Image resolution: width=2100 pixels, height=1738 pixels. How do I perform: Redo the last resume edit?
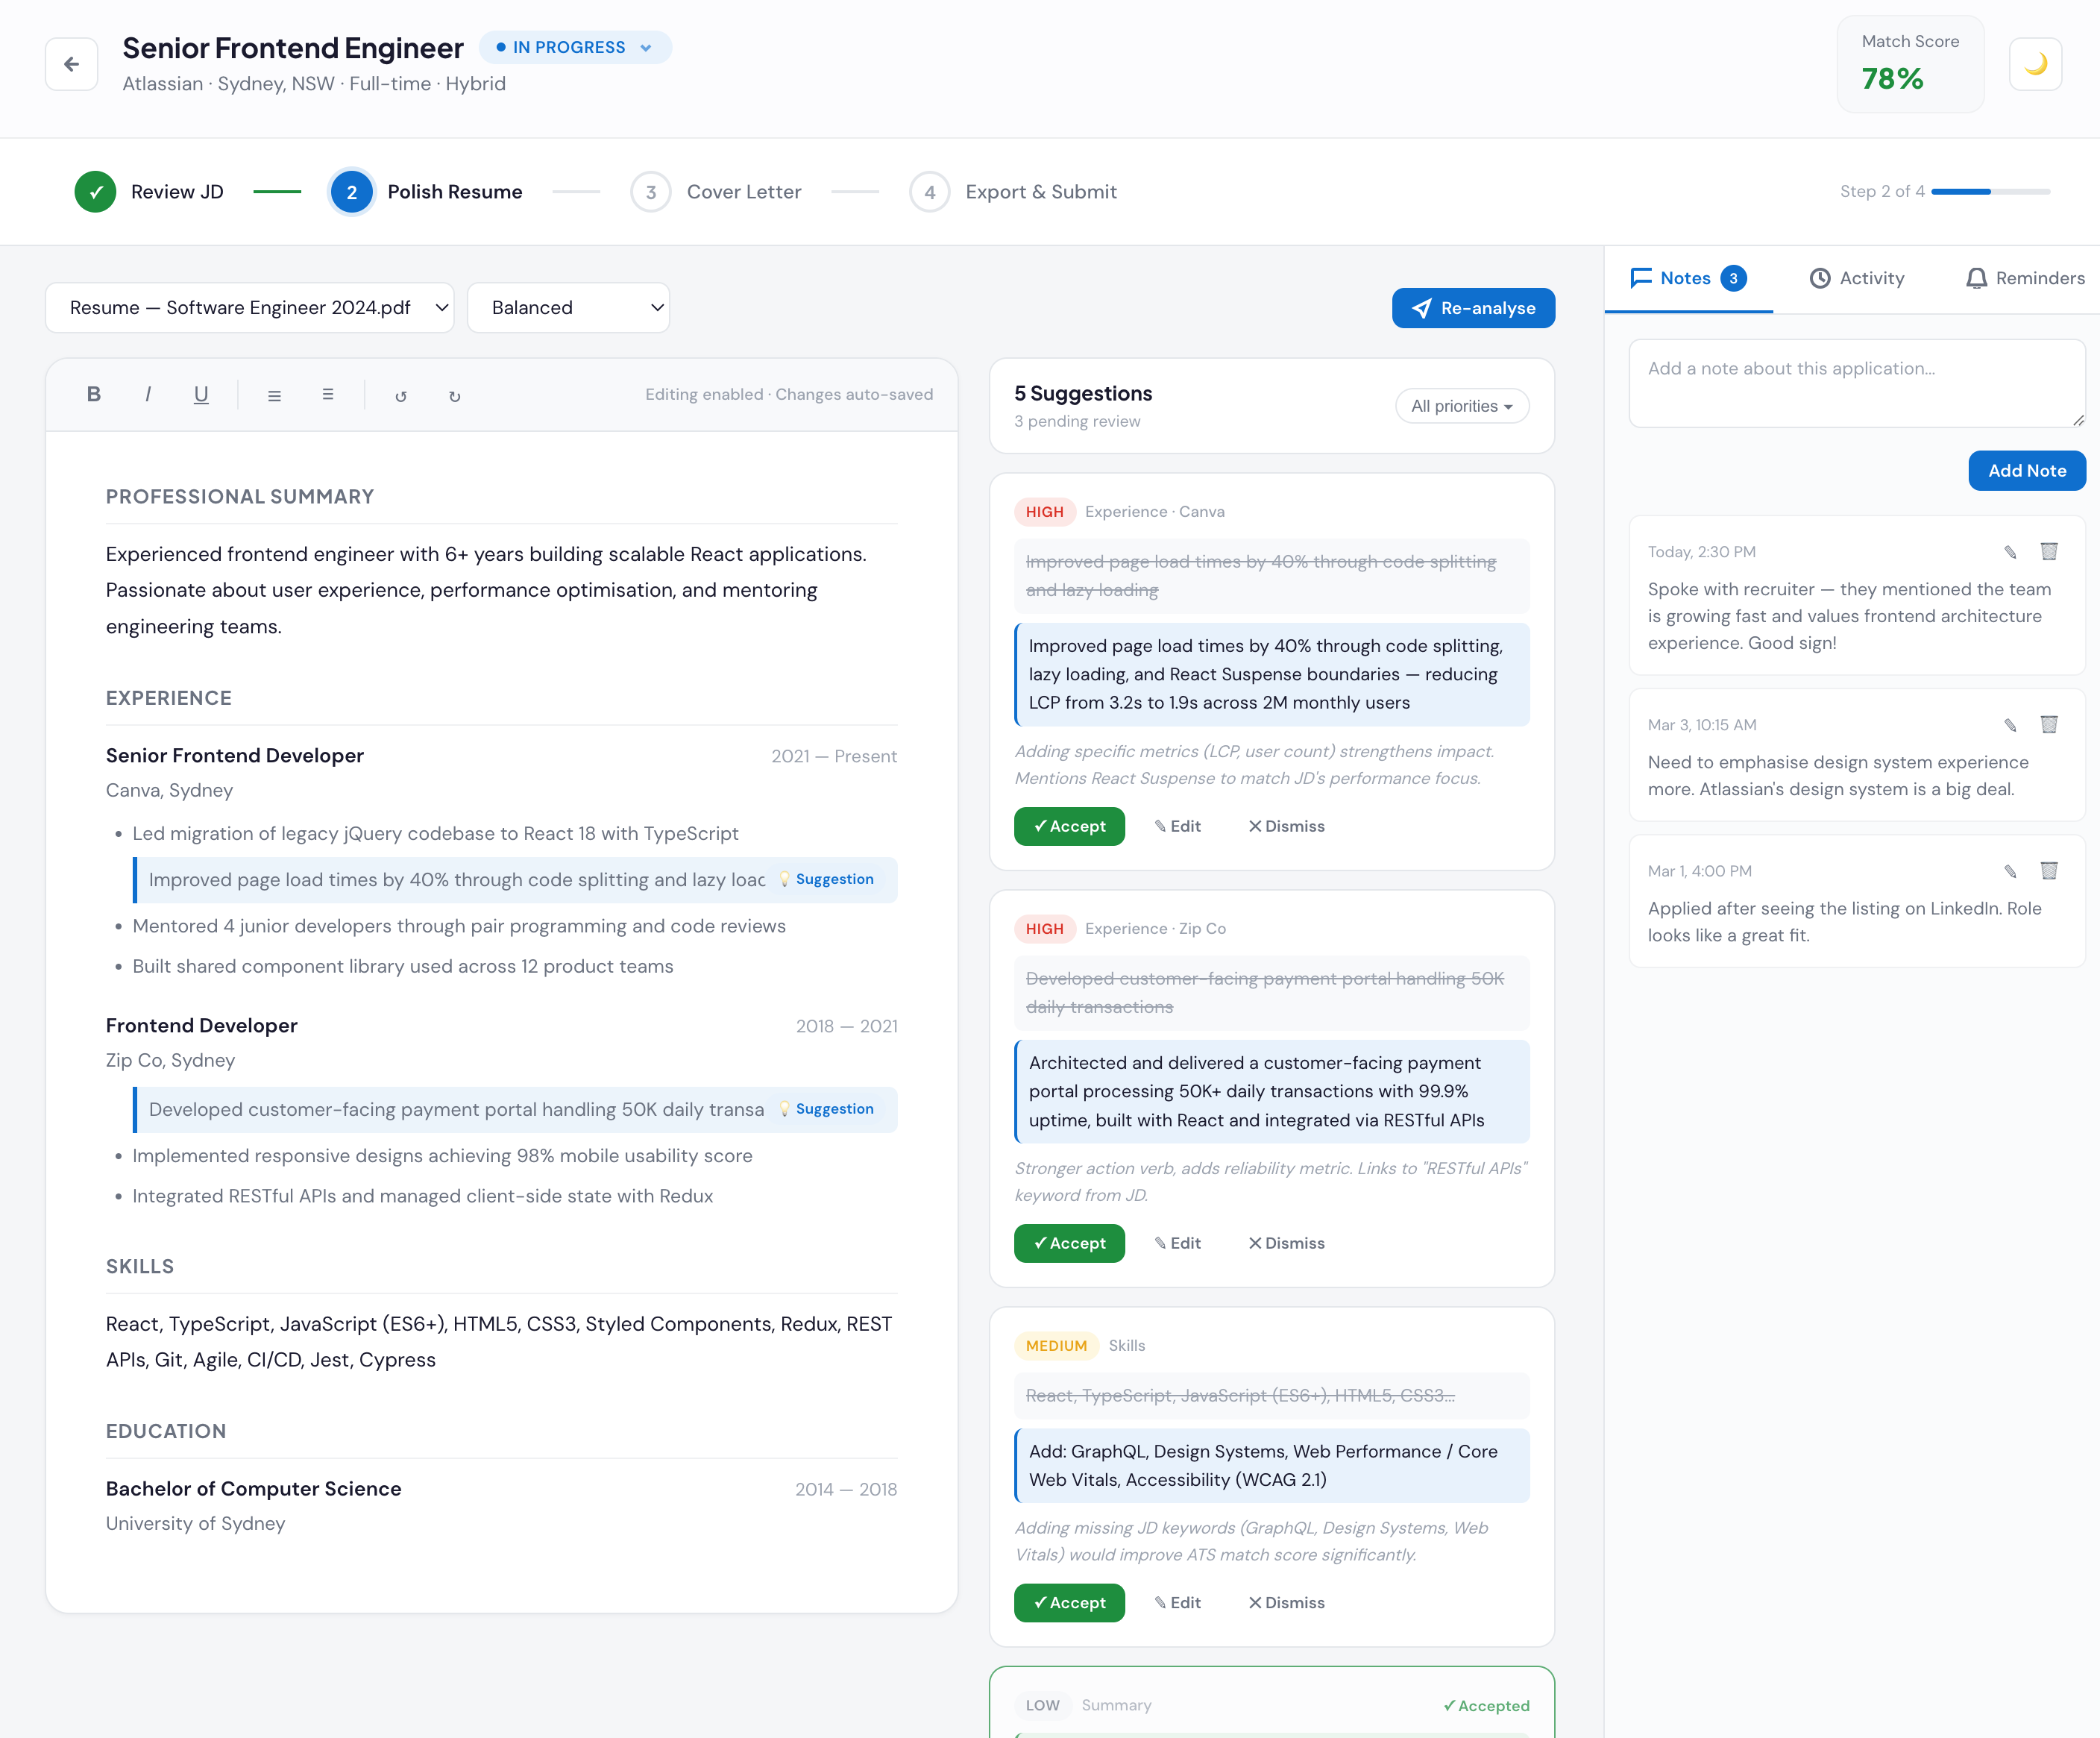[455, 394]
